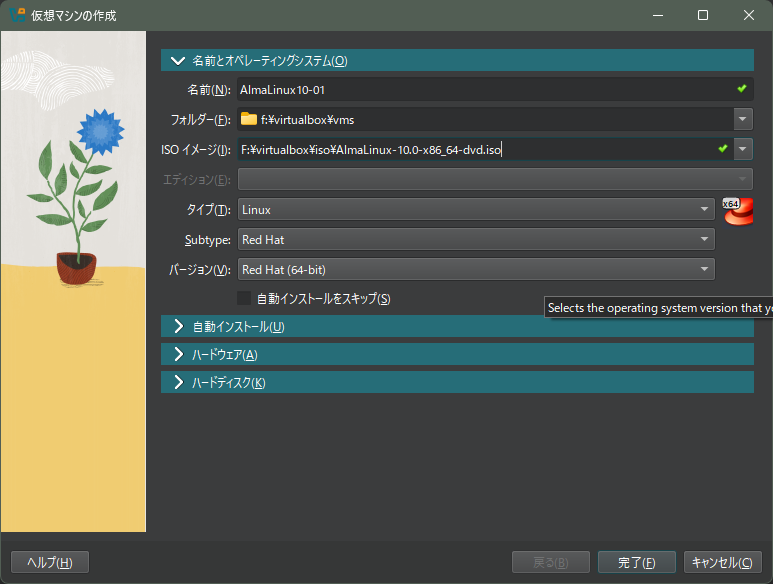Click the green checkmark in name field
Viewport: 773px width, 584px height.
(741, 89)
